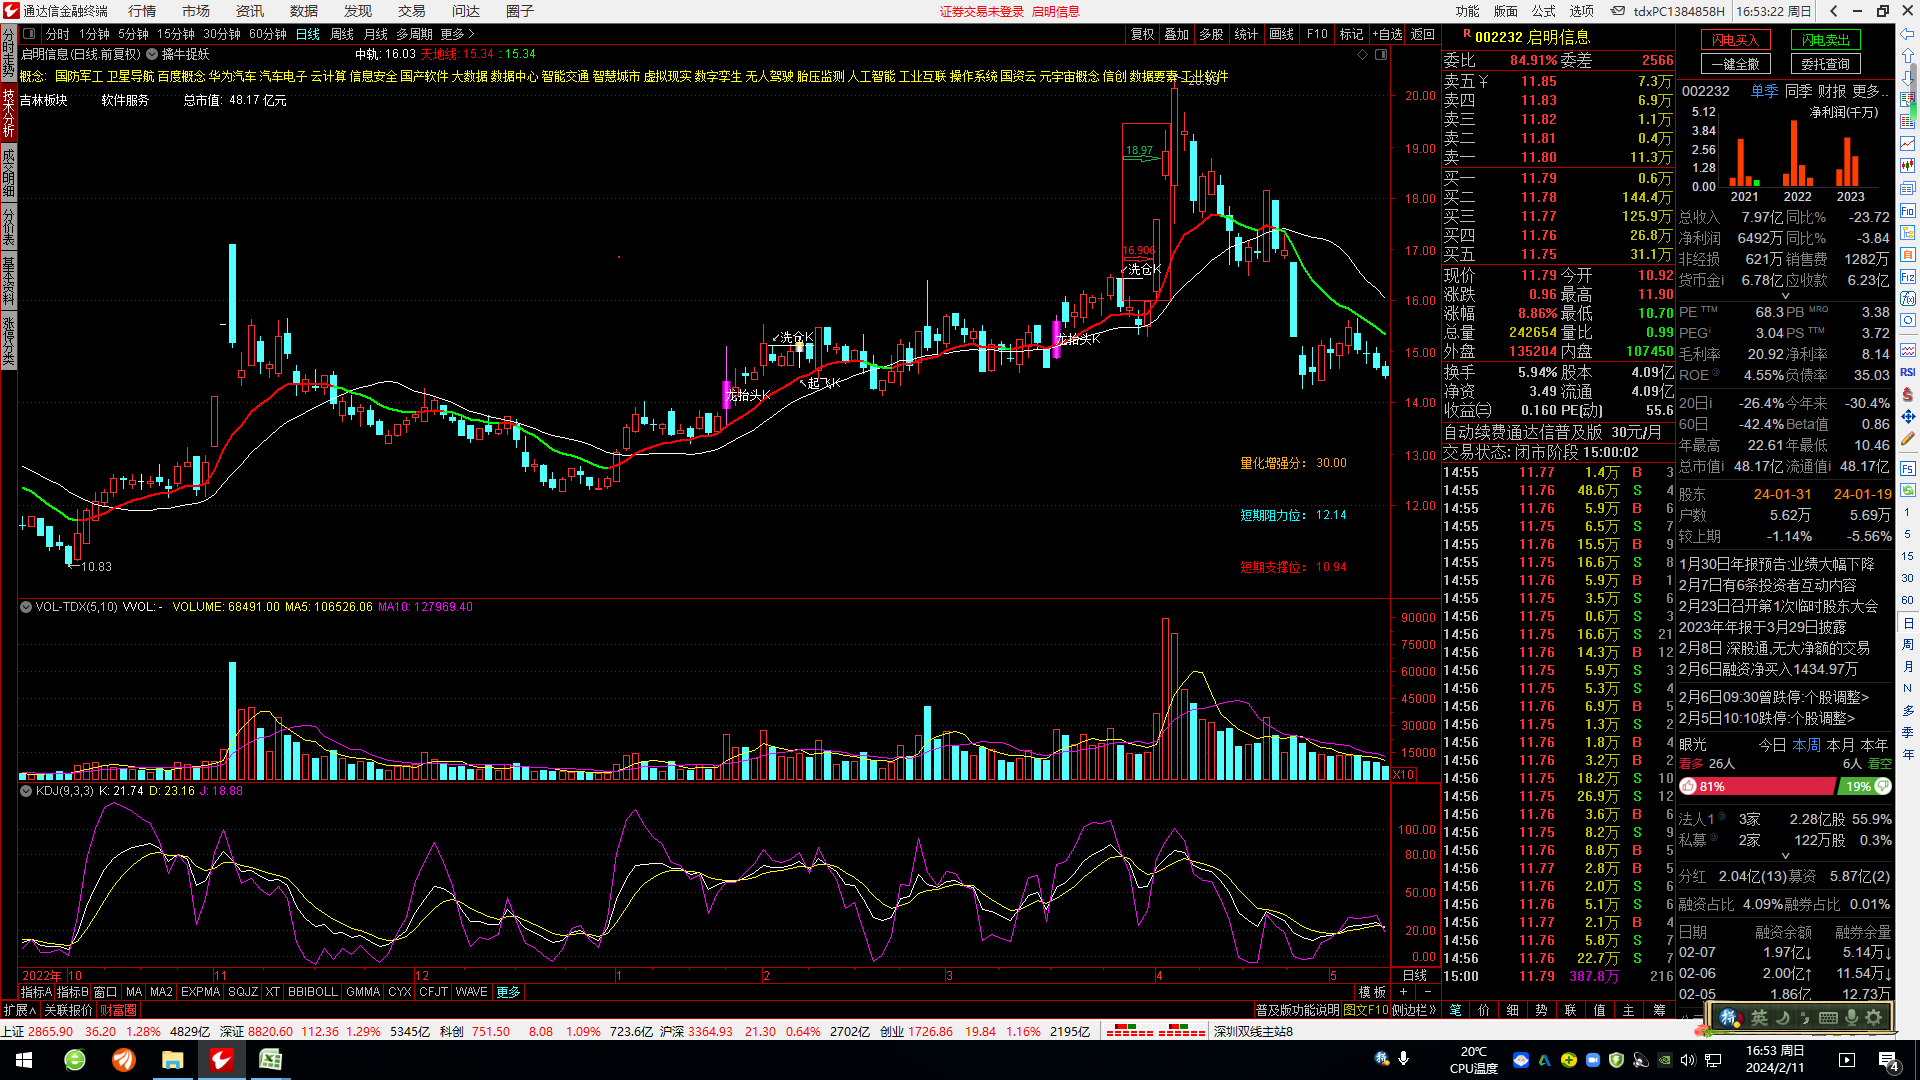
Task: Click the panel layout icon left of 分时
Action: point(29,34)
